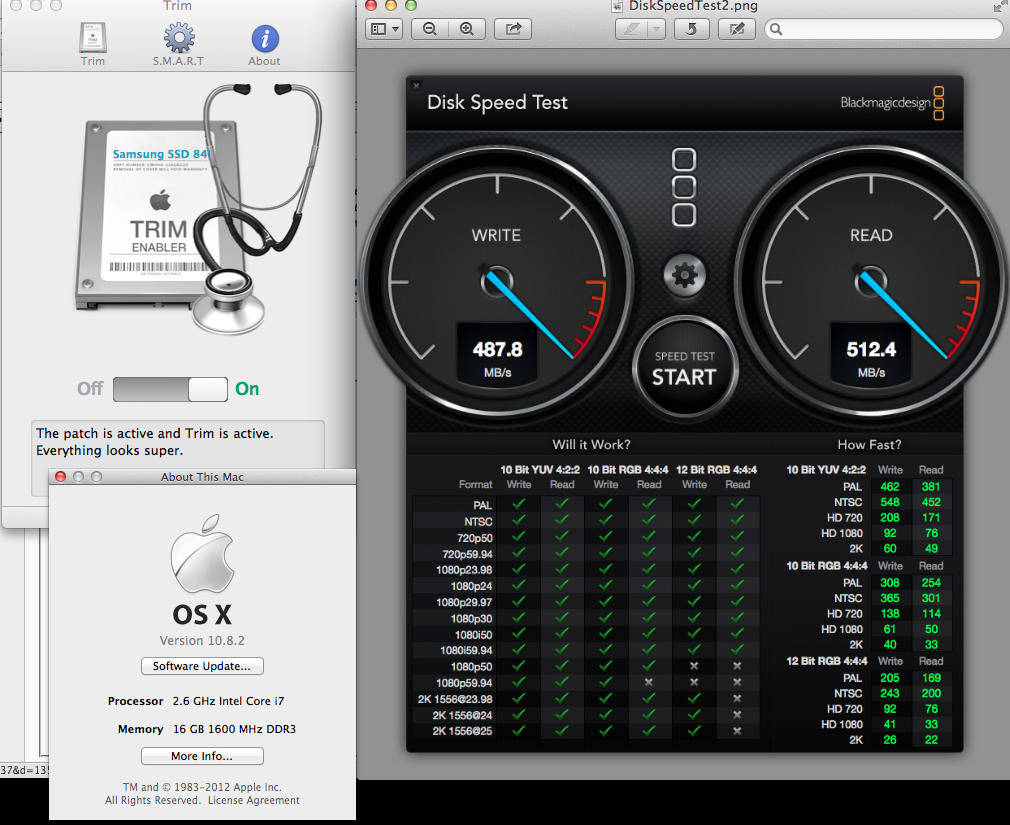Click the 462 PAL write value
This screenshot has width=1010, height=825.
tap(890, 487)
